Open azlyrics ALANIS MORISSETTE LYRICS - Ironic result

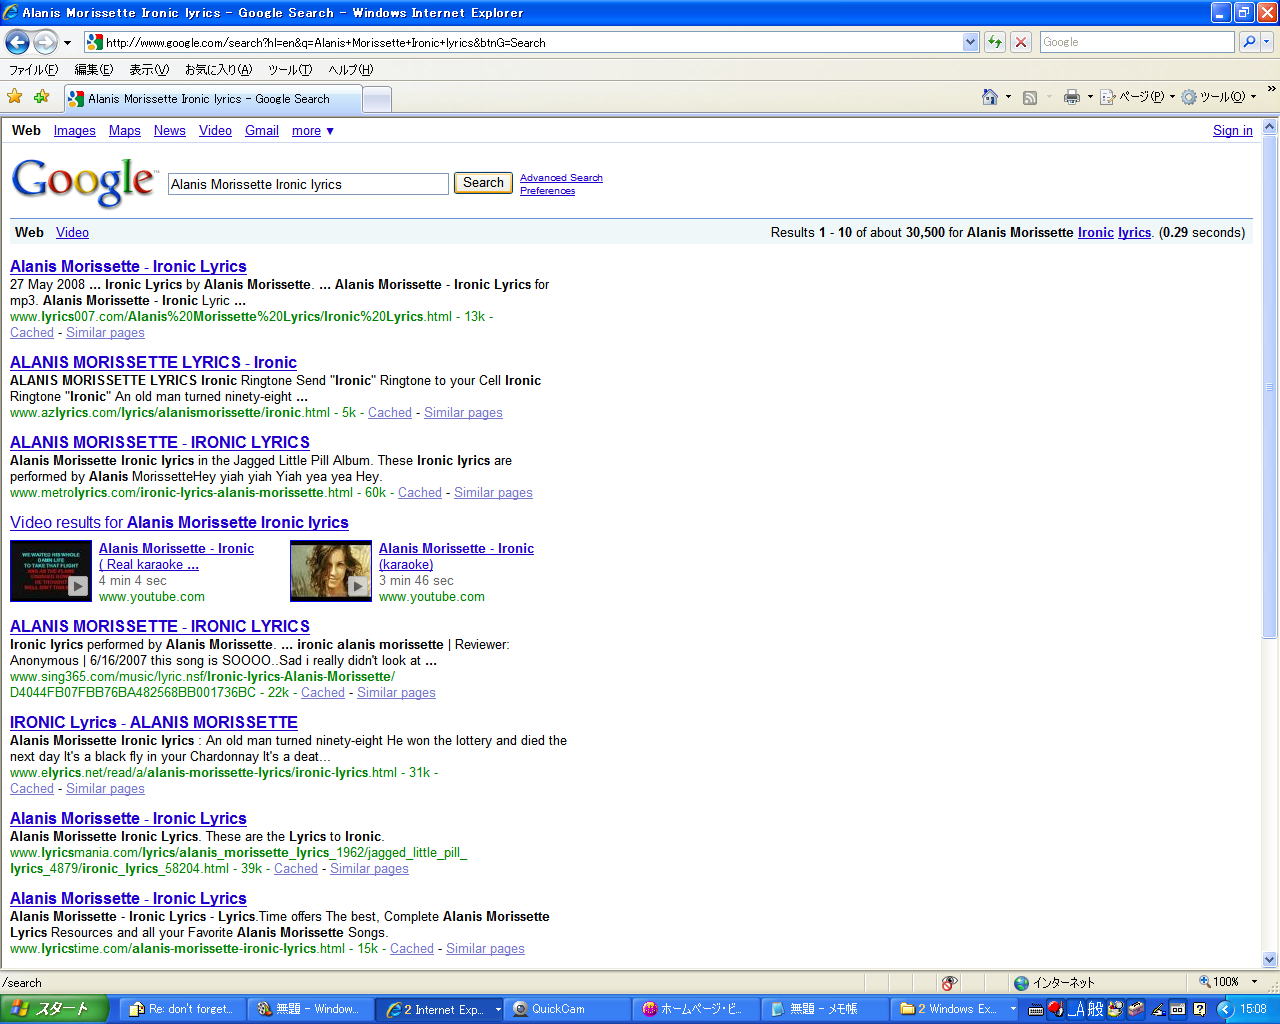tap(153, 362)
